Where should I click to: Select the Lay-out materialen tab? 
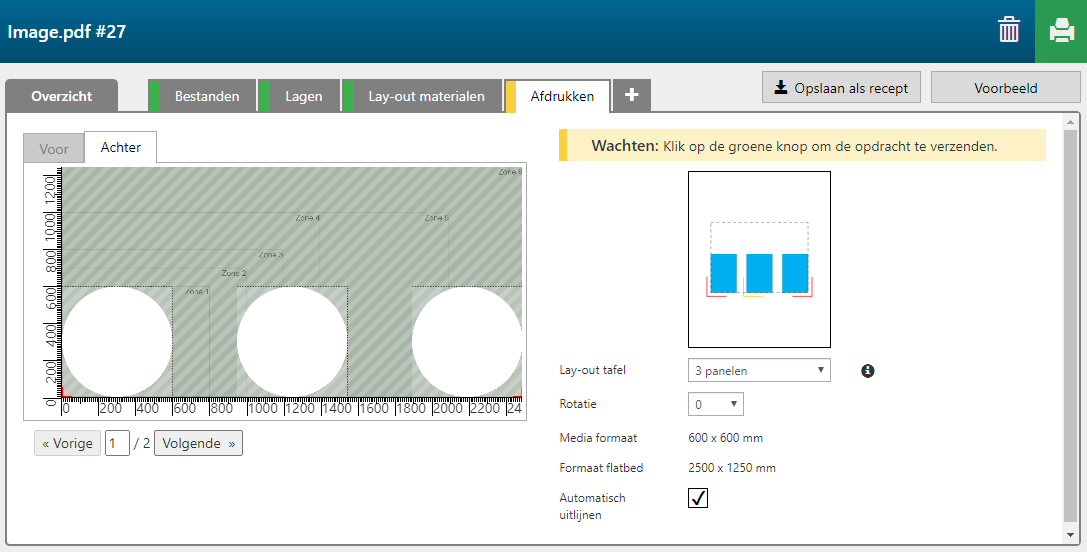(425, 96)
